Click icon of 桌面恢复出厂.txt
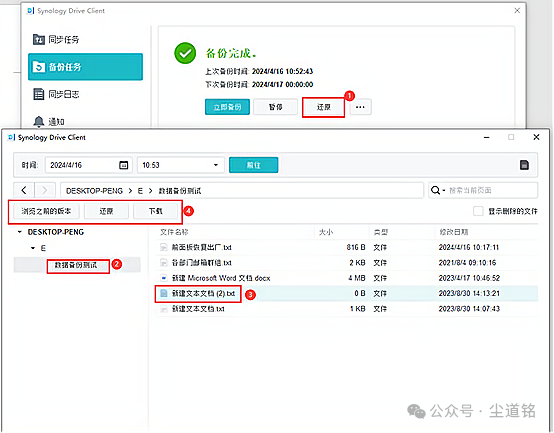This screenshot has width=554, height=433. click(x=163, y=247)
